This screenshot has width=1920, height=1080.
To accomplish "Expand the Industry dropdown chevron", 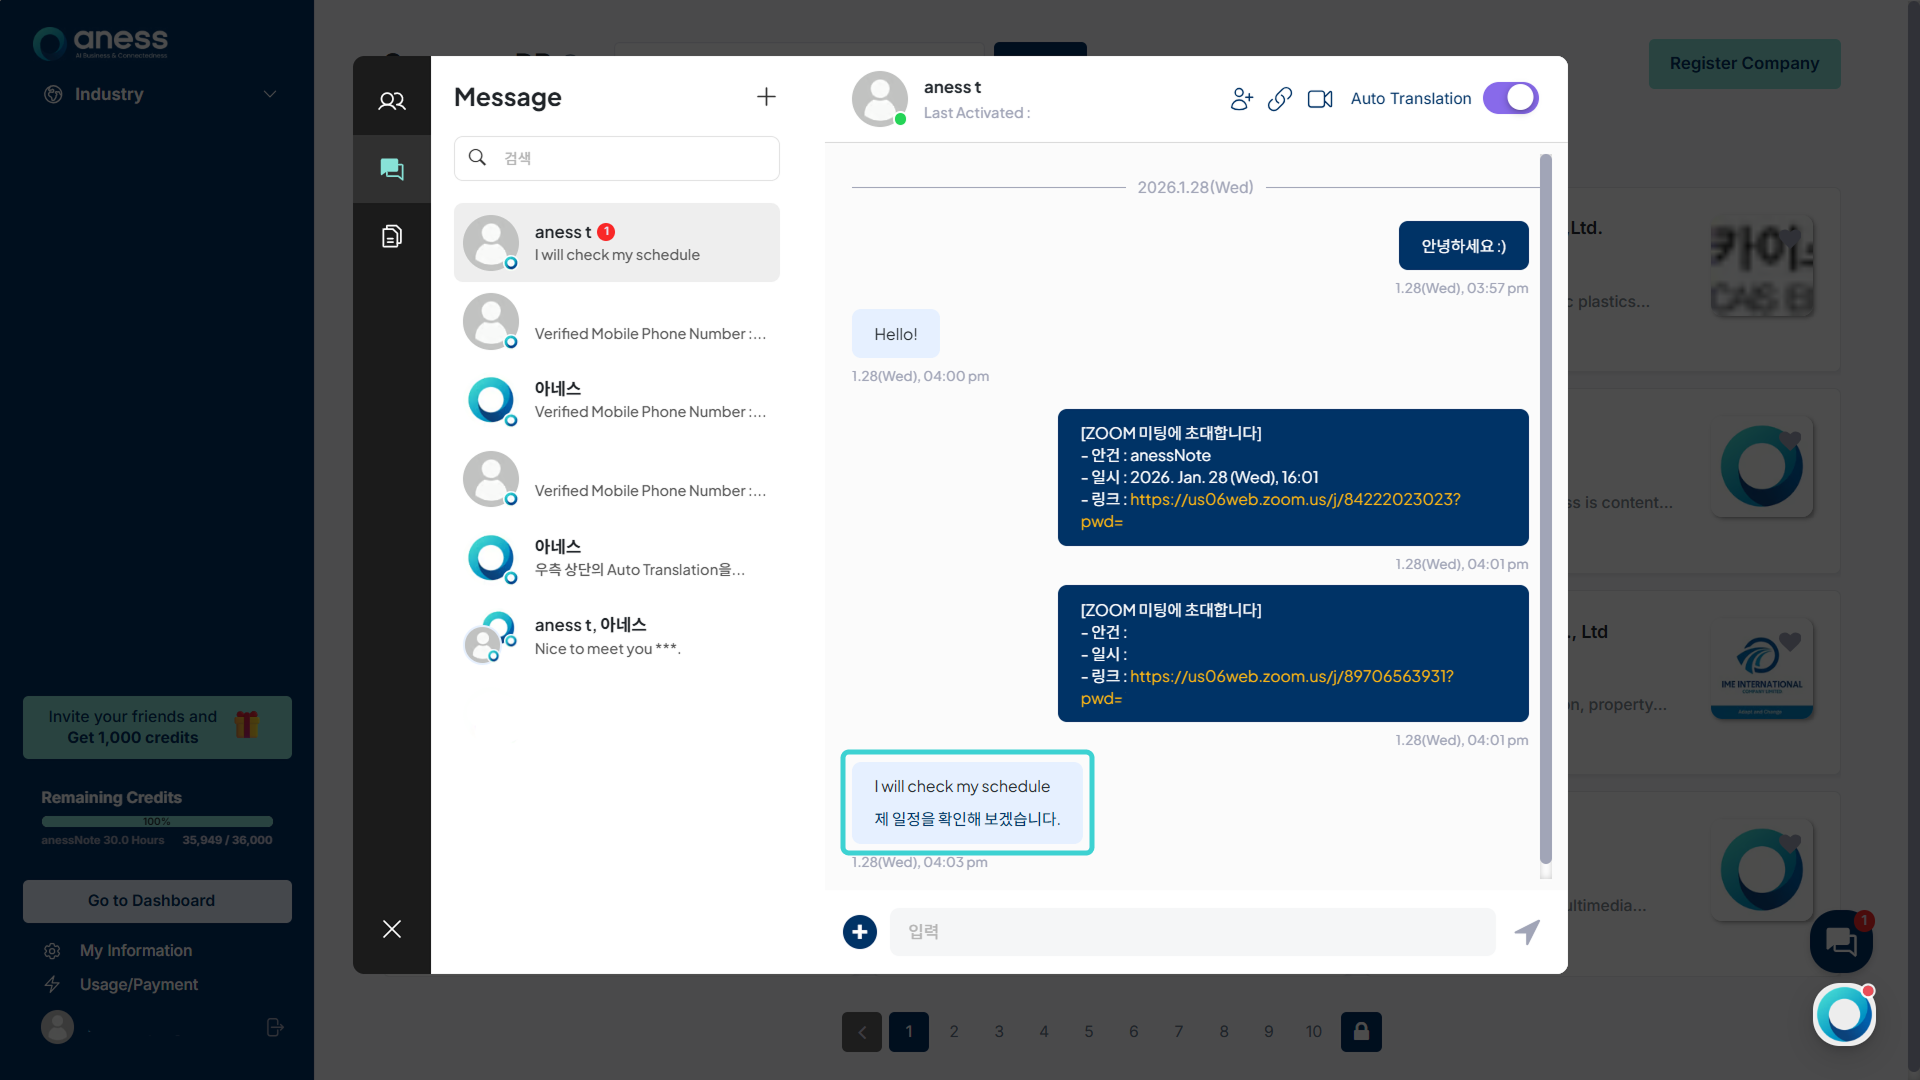I will point(269,94).
